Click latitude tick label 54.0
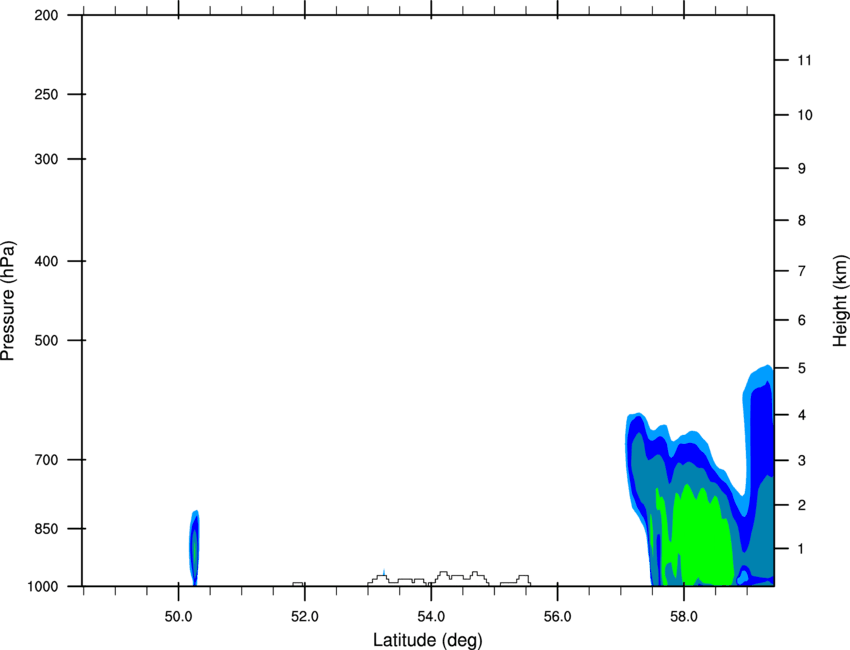This screenshot has width=850, height=650. 431,616
